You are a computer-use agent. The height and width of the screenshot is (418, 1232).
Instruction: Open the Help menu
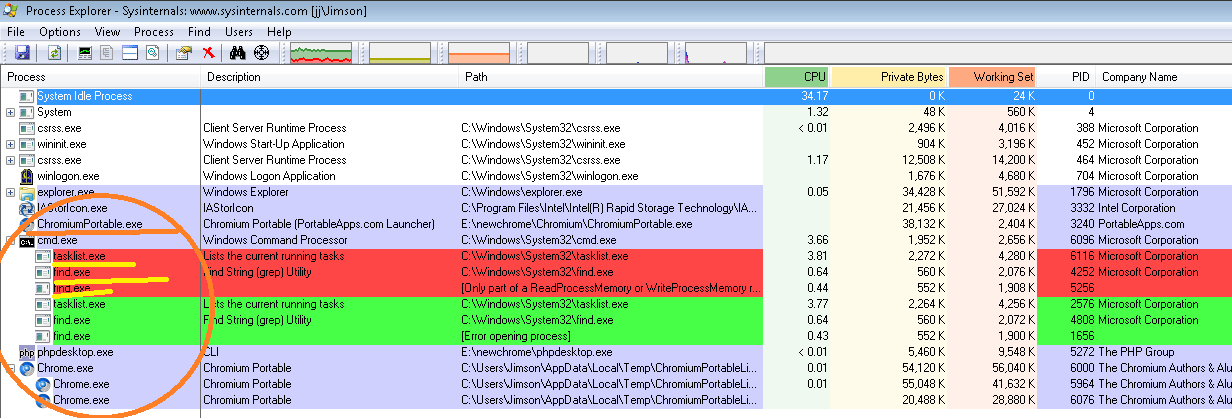coord(279,32)
